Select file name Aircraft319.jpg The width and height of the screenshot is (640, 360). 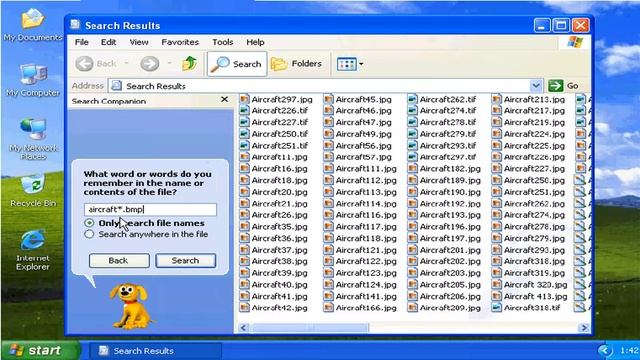click(534, 273)
